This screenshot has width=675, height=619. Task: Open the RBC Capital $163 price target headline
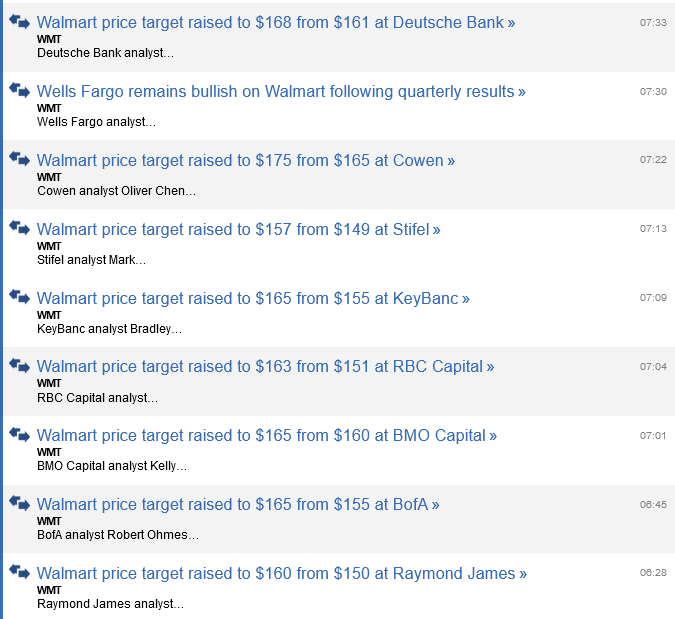260,367
